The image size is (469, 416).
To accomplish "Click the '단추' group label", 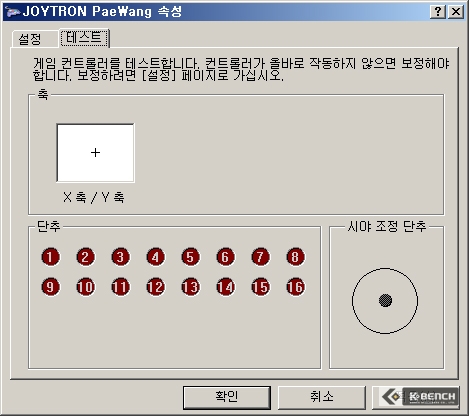I will 49,226.
